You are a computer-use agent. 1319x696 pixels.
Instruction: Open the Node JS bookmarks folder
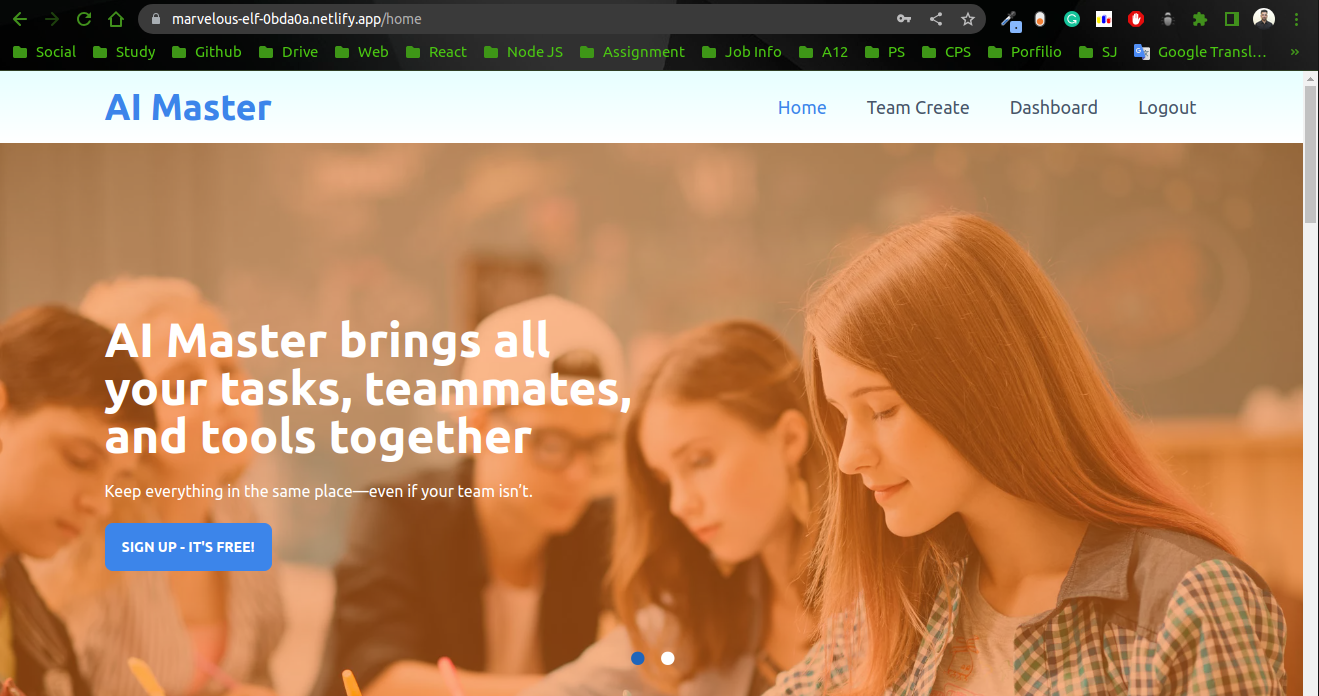pos(523,52)
